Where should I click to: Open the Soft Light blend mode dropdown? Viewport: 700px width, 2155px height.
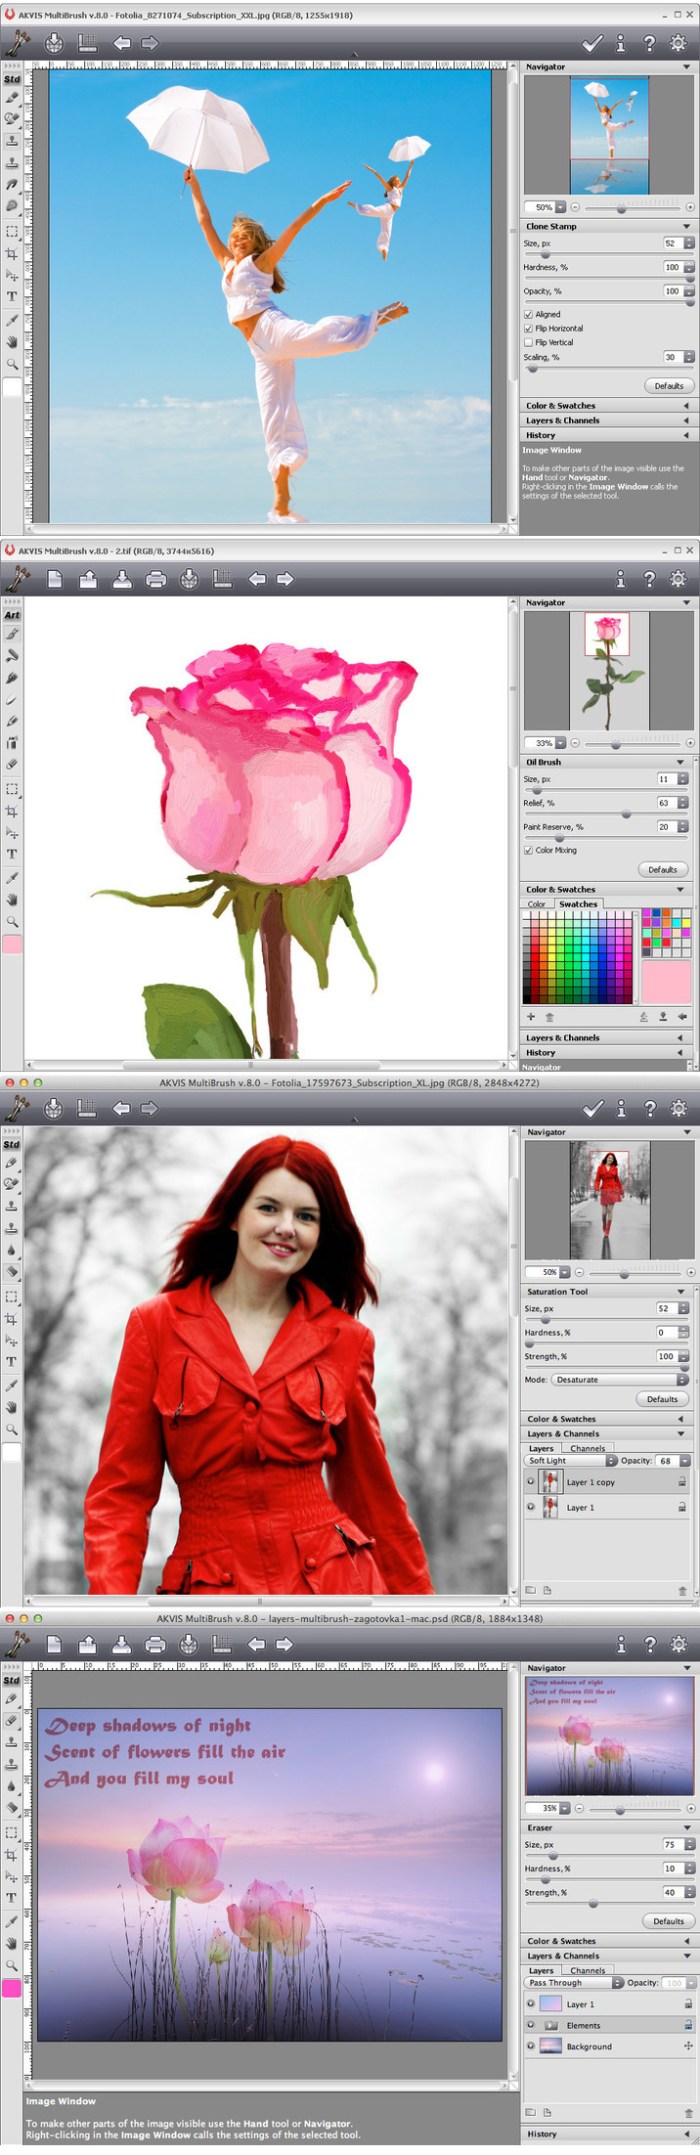click(568, 1460)
